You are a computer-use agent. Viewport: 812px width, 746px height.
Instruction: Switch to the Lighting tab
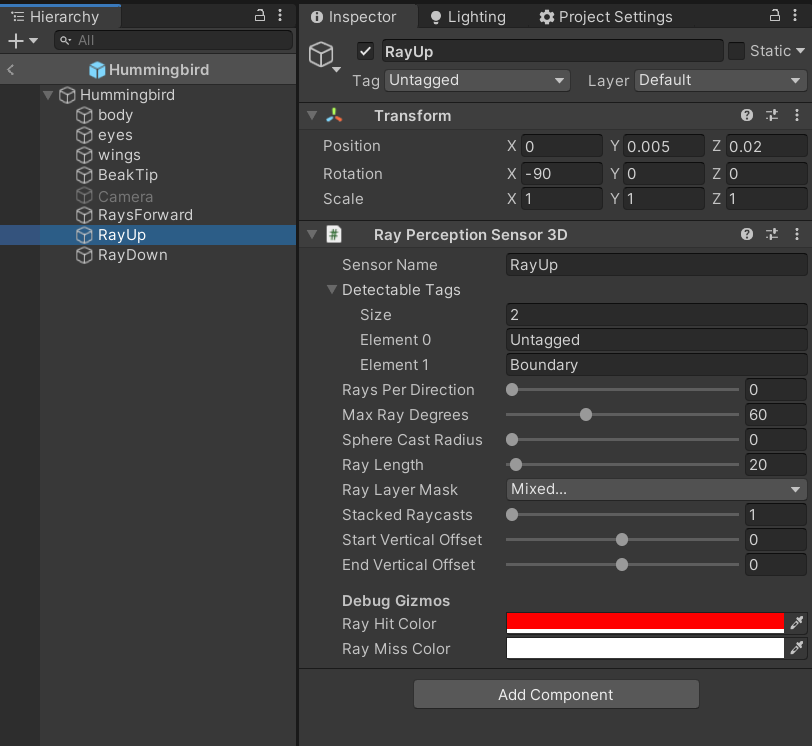pyautogui.click(x=468, y=17)
